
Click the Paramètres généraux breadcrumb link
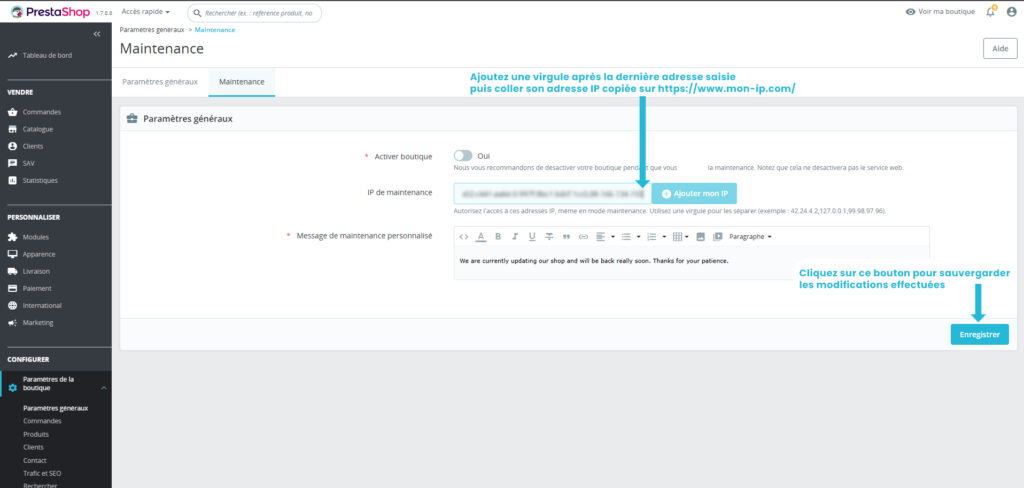click(152, 30)
